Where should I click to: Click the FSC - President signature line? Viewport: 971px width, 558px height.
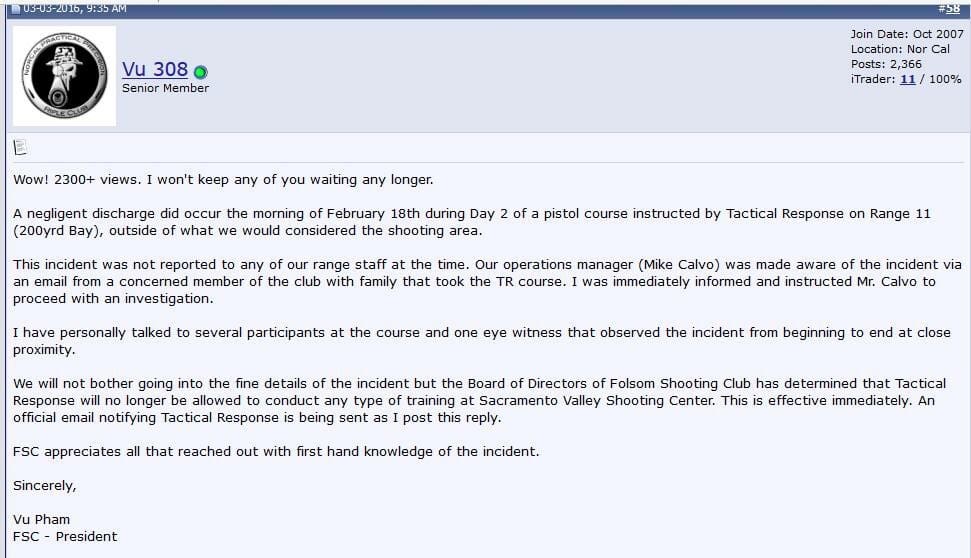point(65,536)
